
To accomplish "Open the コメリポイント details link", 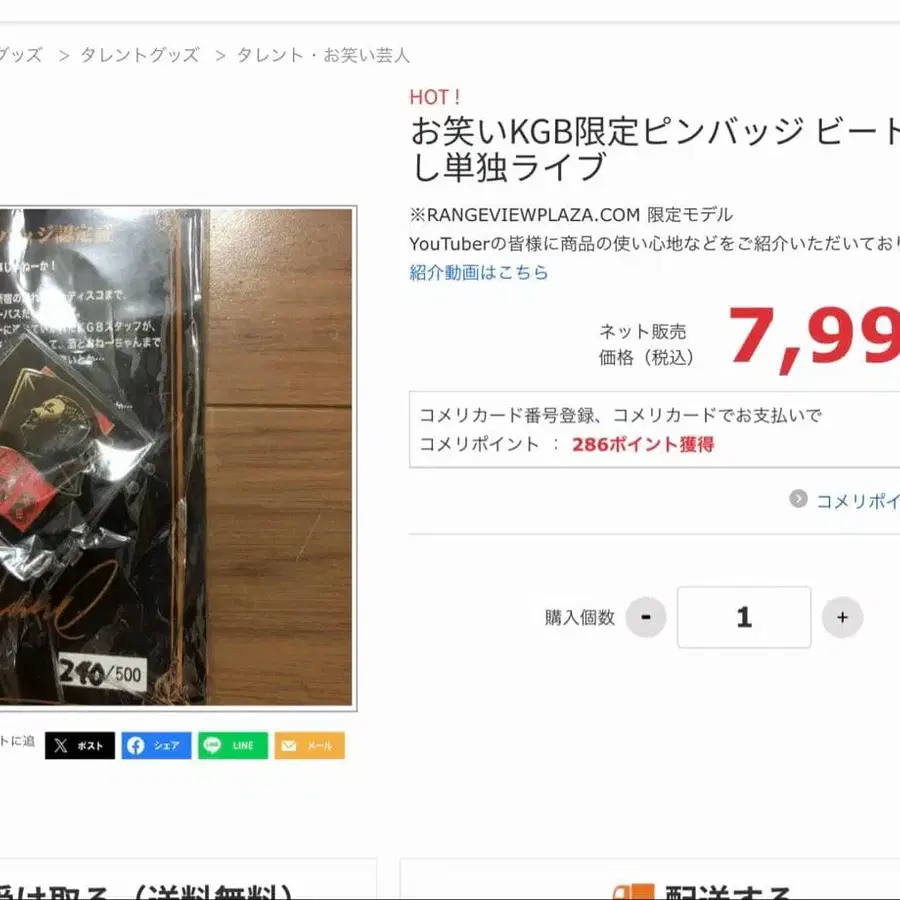I will coord(858,501).
